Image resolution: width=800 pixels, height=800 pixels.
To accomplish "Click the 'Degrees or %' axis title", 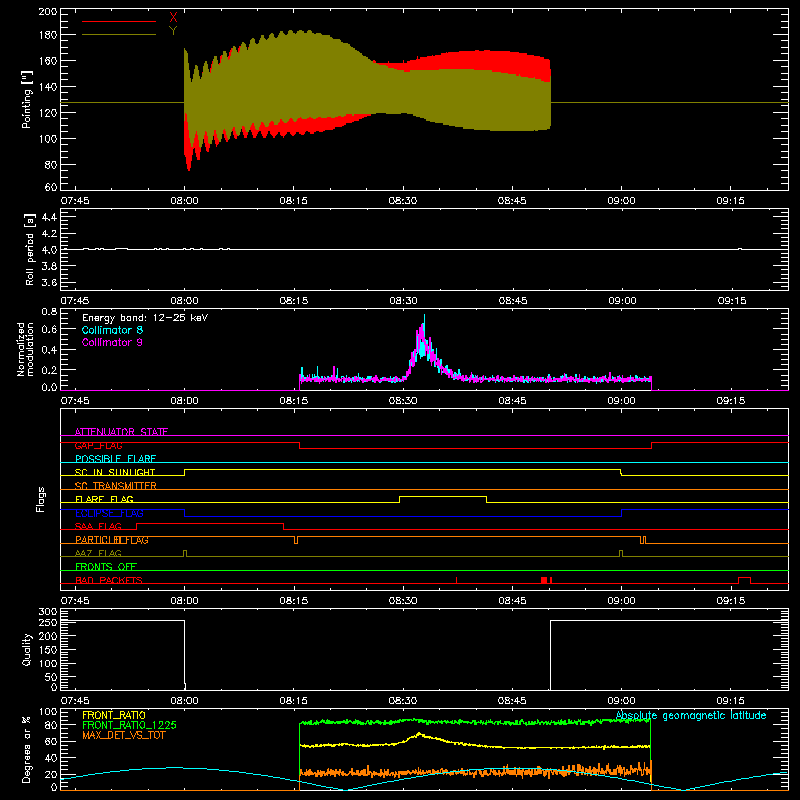I will (27, 749).
